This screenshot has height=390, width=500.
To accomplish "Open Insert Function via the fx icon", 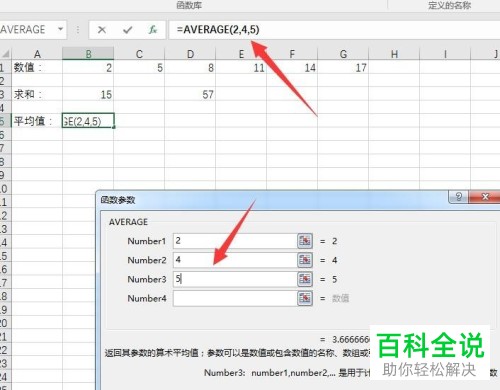I will click(153, 30).
